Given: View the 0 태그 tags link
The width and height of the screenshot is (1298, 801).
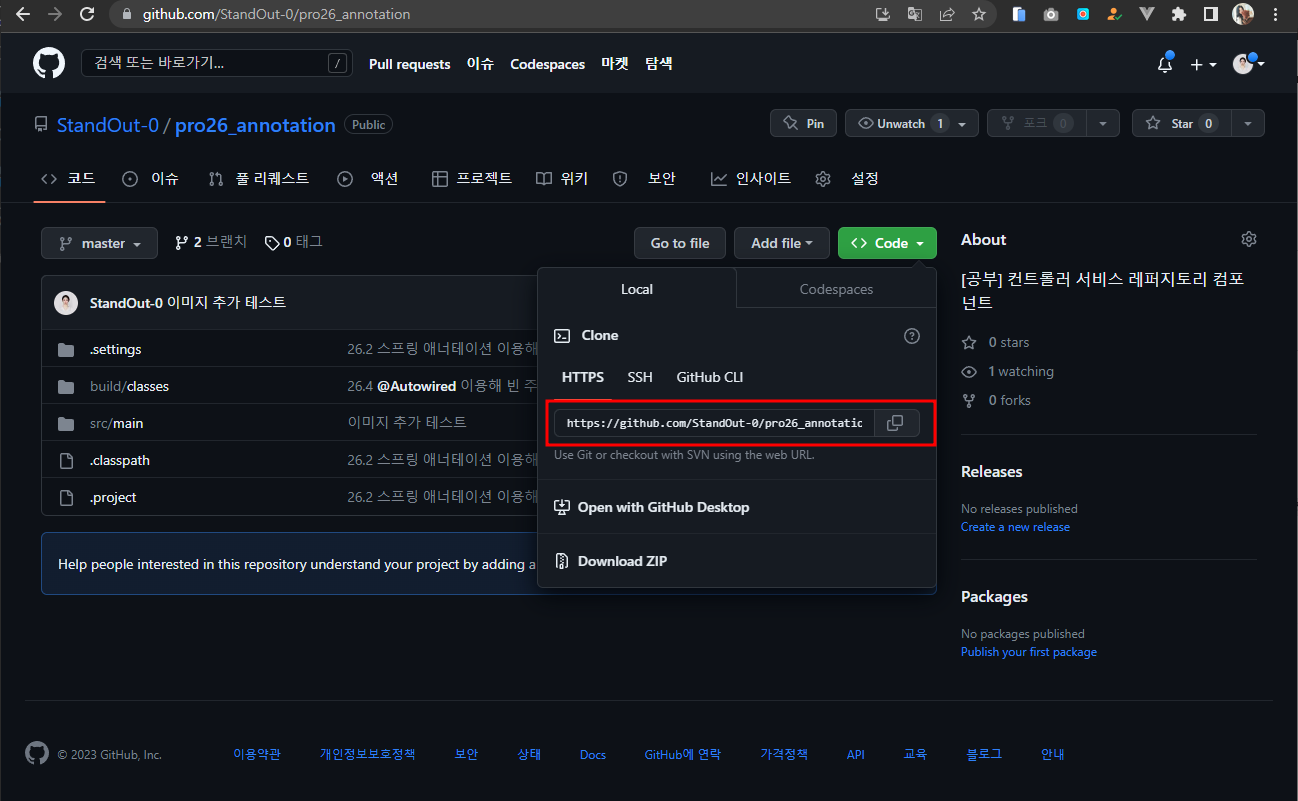Looking at the screenshot, I should pos(293,242).
